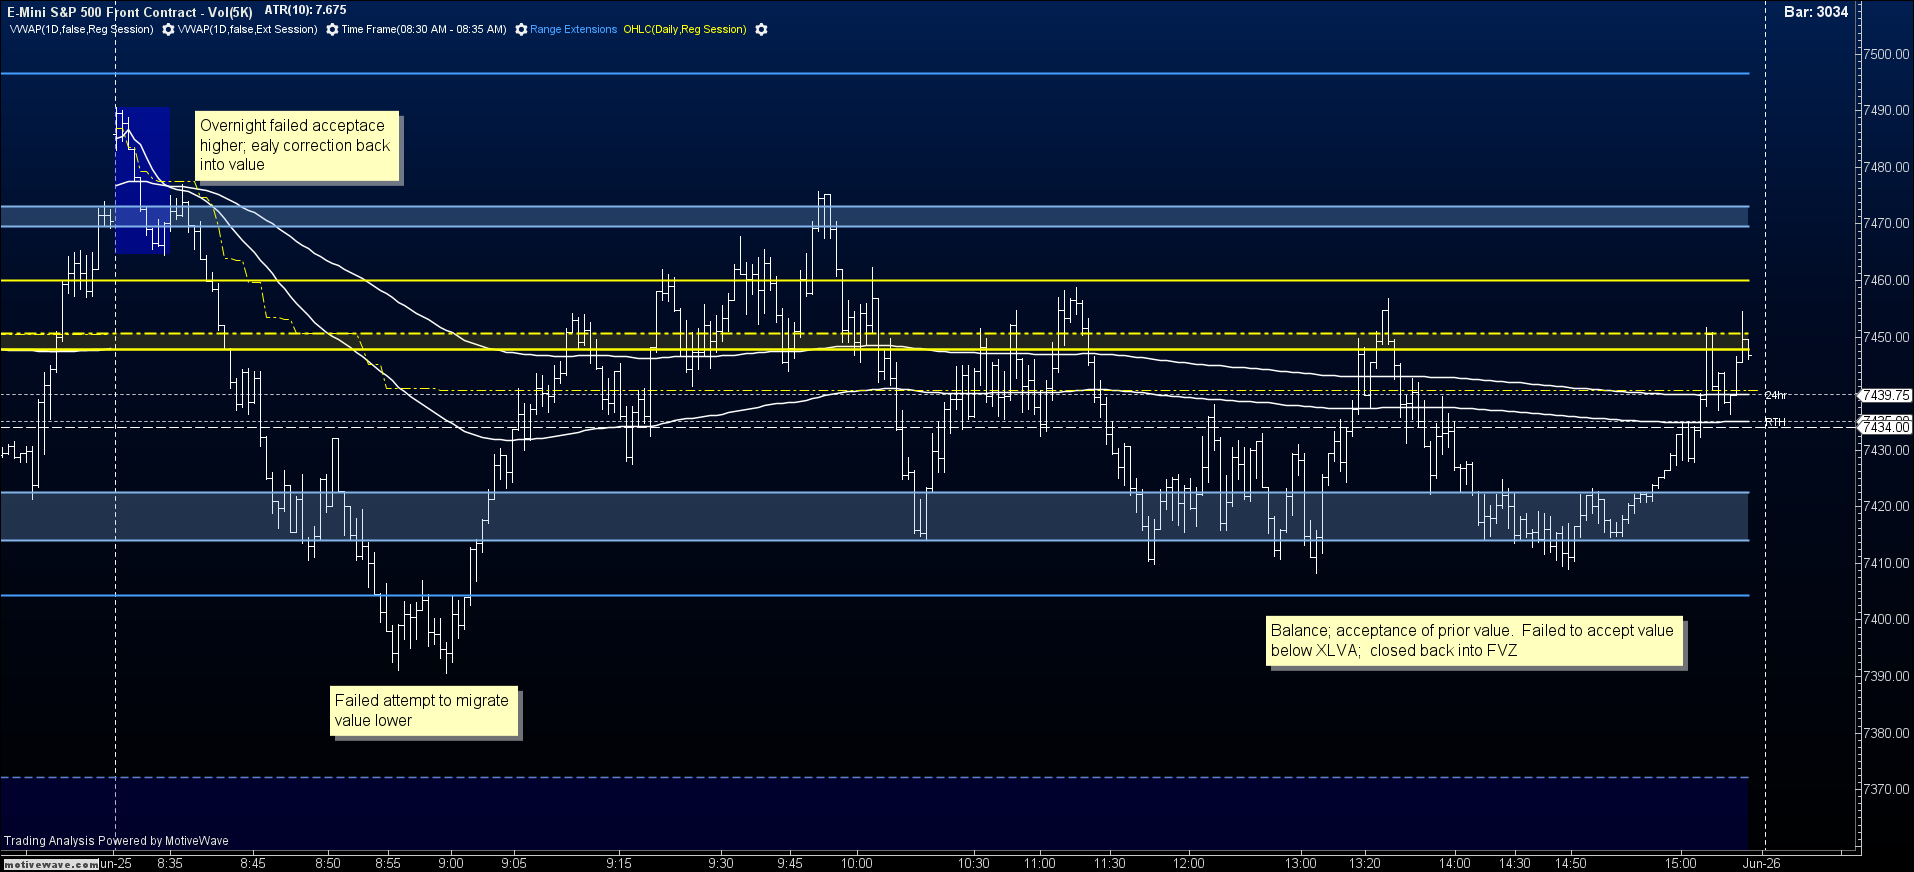Click the 7390.00 price axis label
This screenshot has height=872, width=1914.
1887,677
